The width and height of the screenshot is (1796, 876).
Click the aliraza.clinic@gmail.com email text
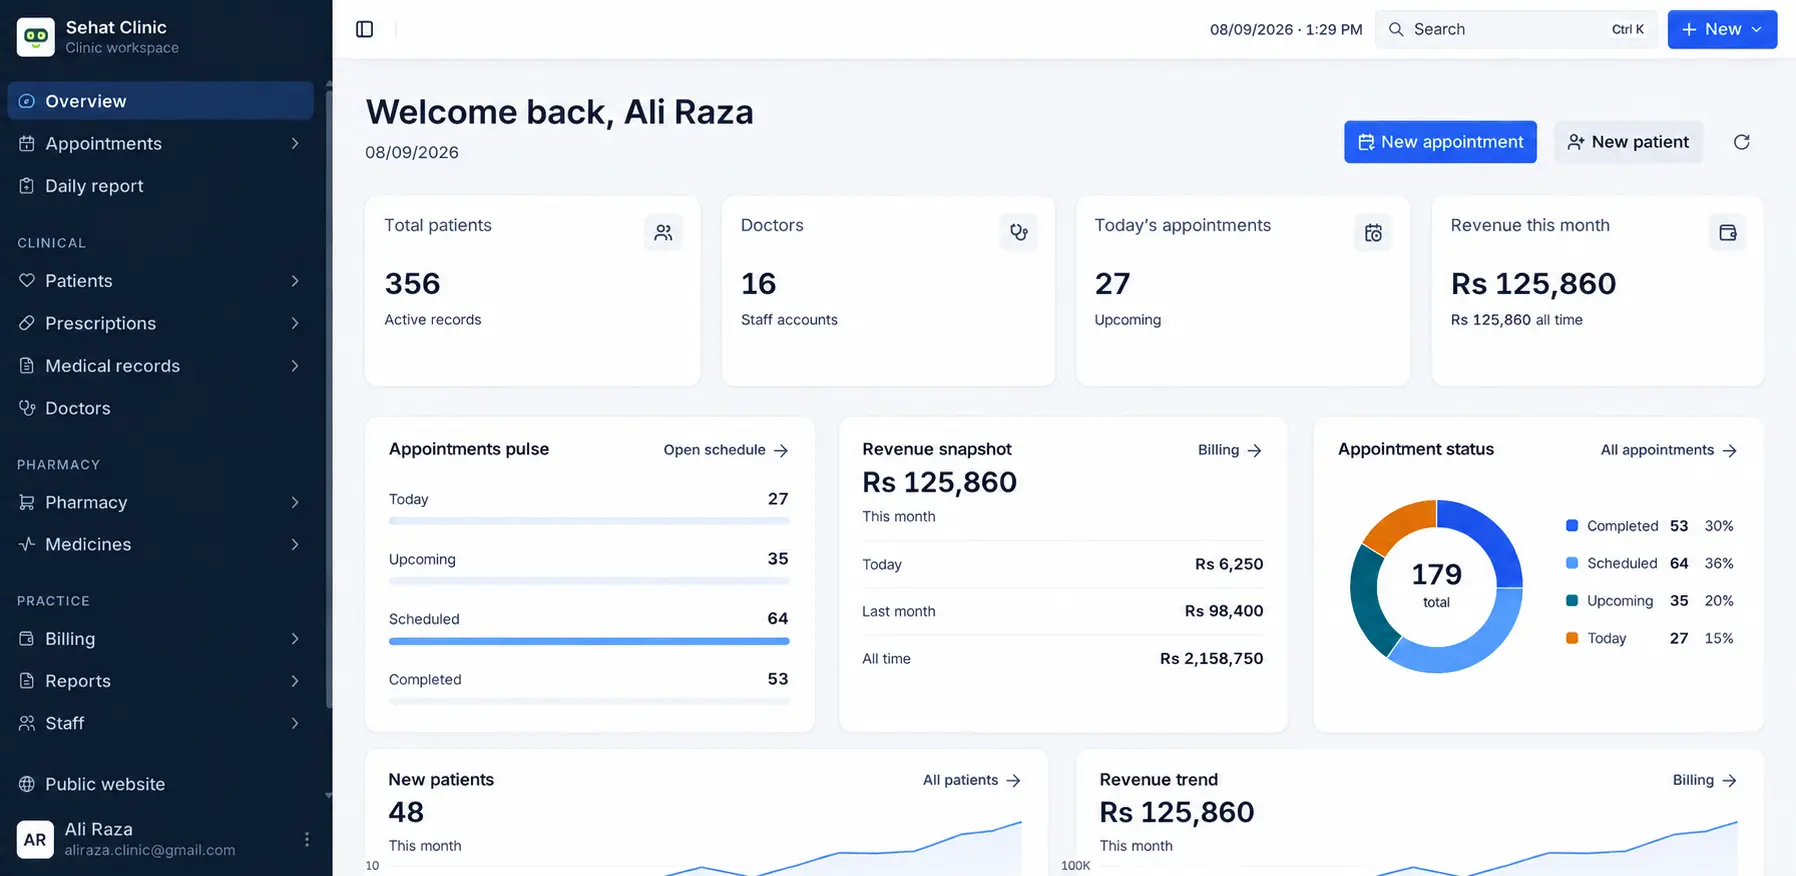coord(150,850)
